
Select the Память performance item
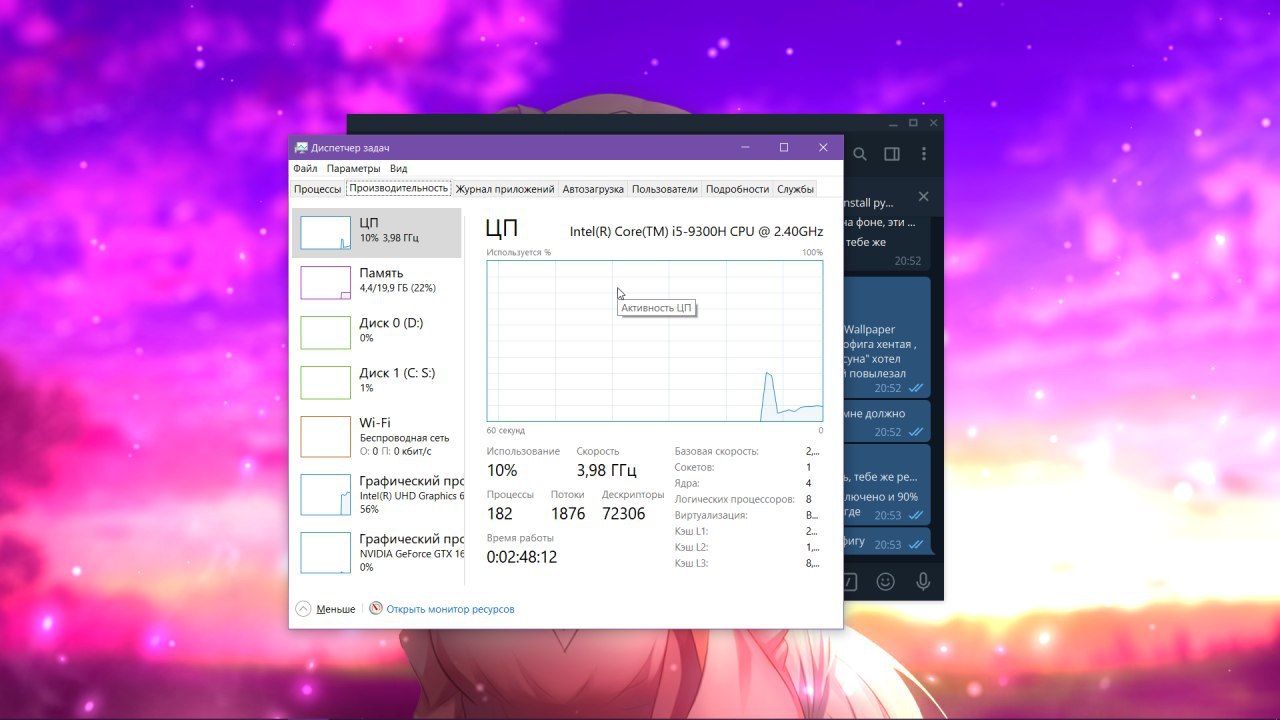coord(377,282)
